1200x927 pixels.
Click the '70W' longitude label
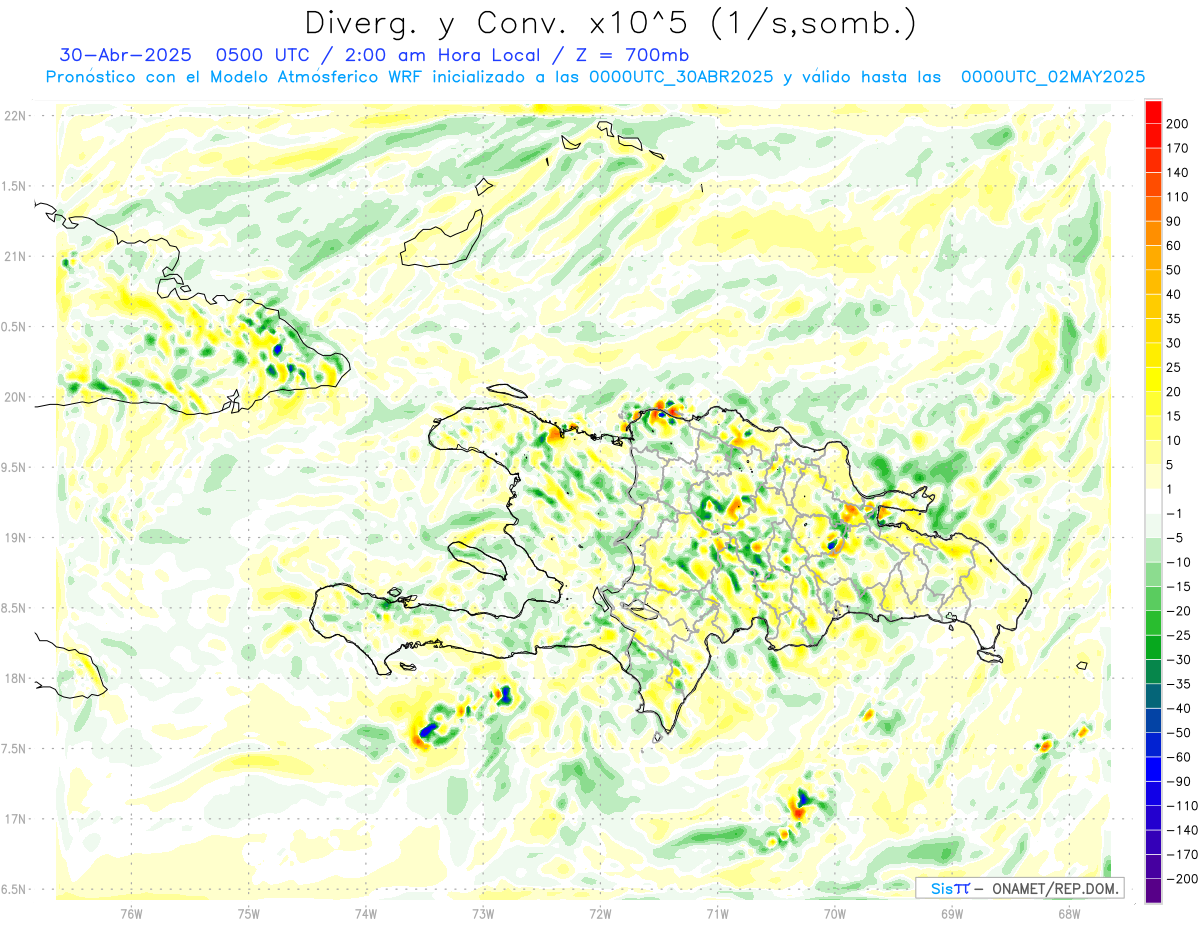coord(835,913)
